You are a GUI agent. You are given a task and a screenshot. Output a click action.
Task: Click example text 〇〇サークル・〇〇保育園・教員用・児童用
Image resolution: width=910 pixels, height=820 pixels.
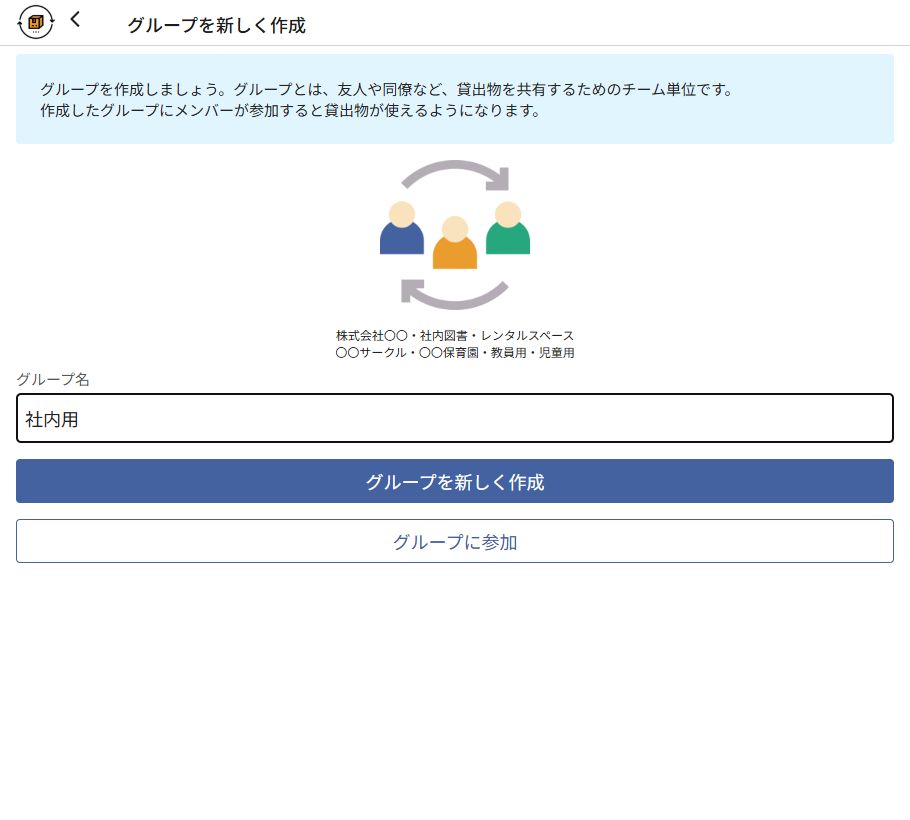tap(454, 352)
